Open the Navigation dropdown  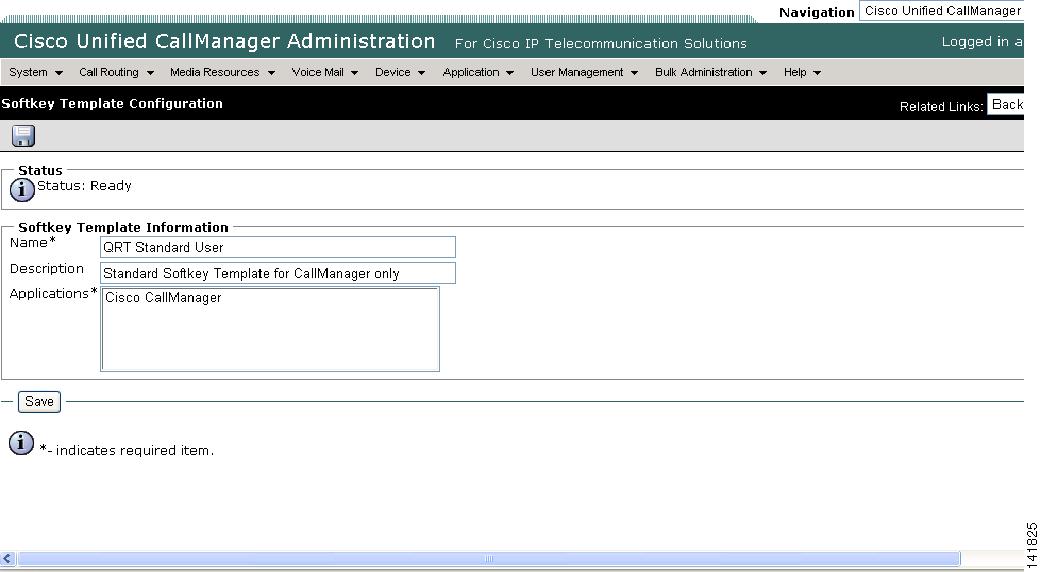pos(942,11)
